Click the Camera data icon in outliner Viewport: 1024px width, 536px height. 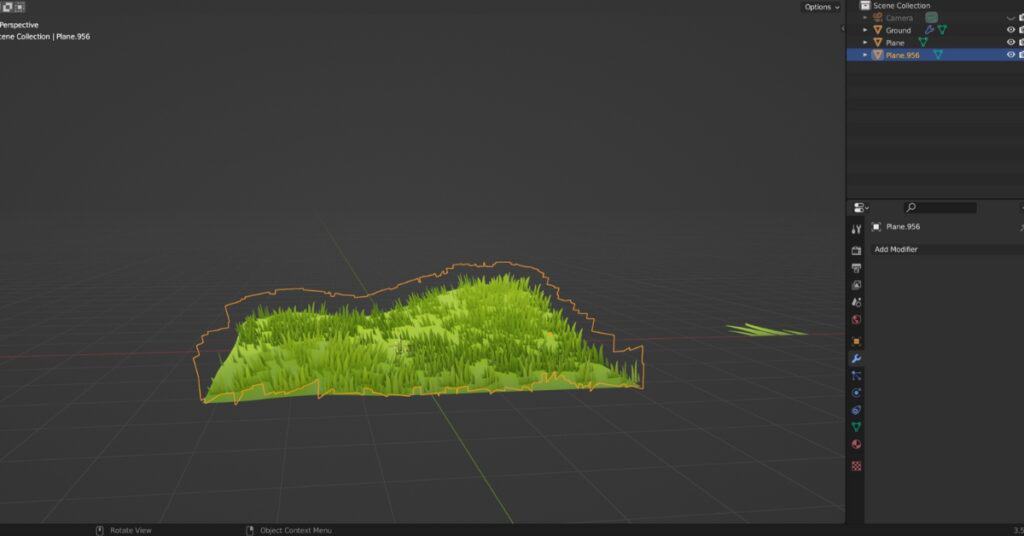tap(932, 18)
